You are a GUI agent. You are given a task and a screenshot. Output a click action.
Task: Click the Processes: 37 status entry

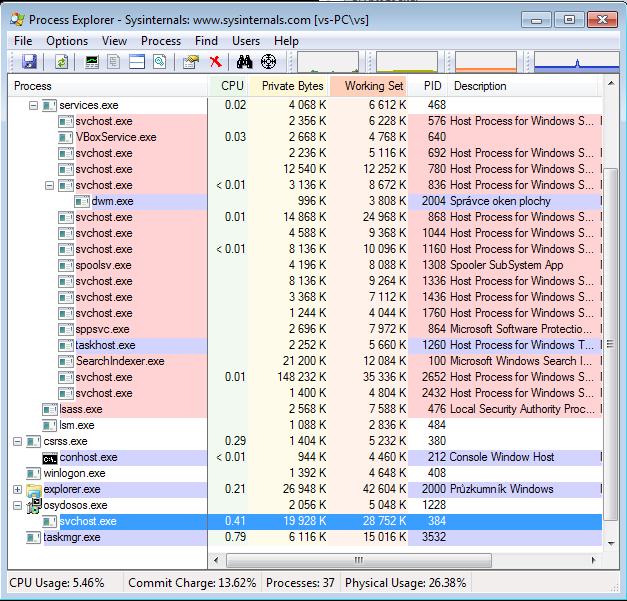coord(300,583)
